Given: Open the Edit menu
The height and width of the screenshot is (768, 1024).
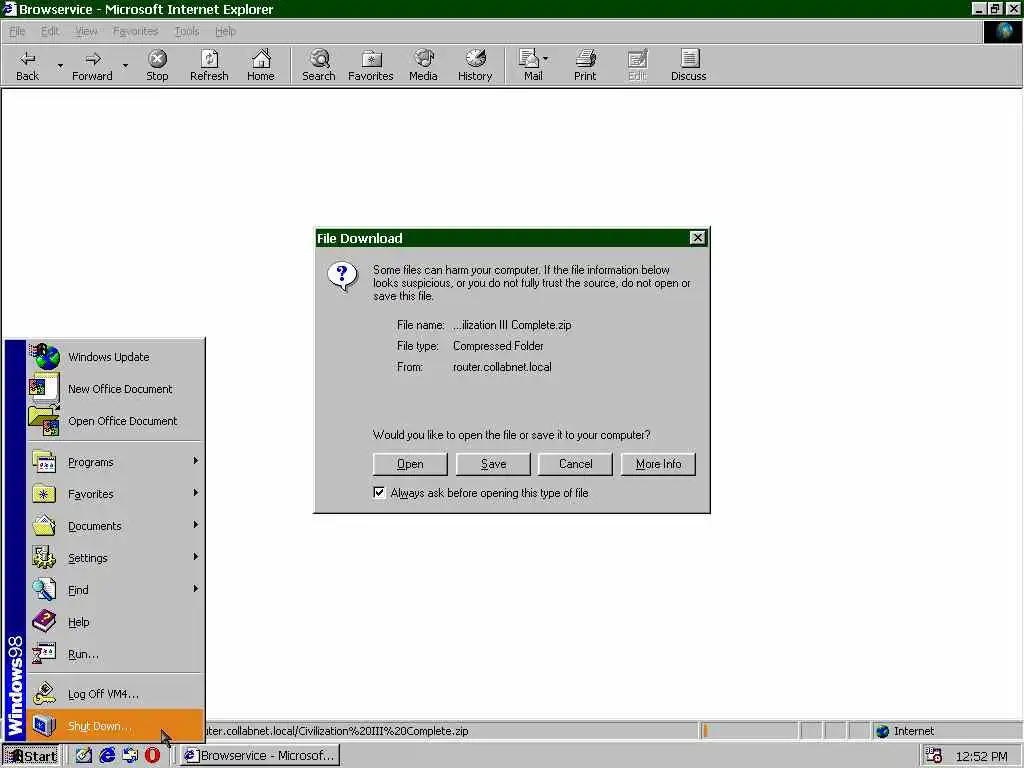Looking at the screenshot, I should click(x=50, y=31).
